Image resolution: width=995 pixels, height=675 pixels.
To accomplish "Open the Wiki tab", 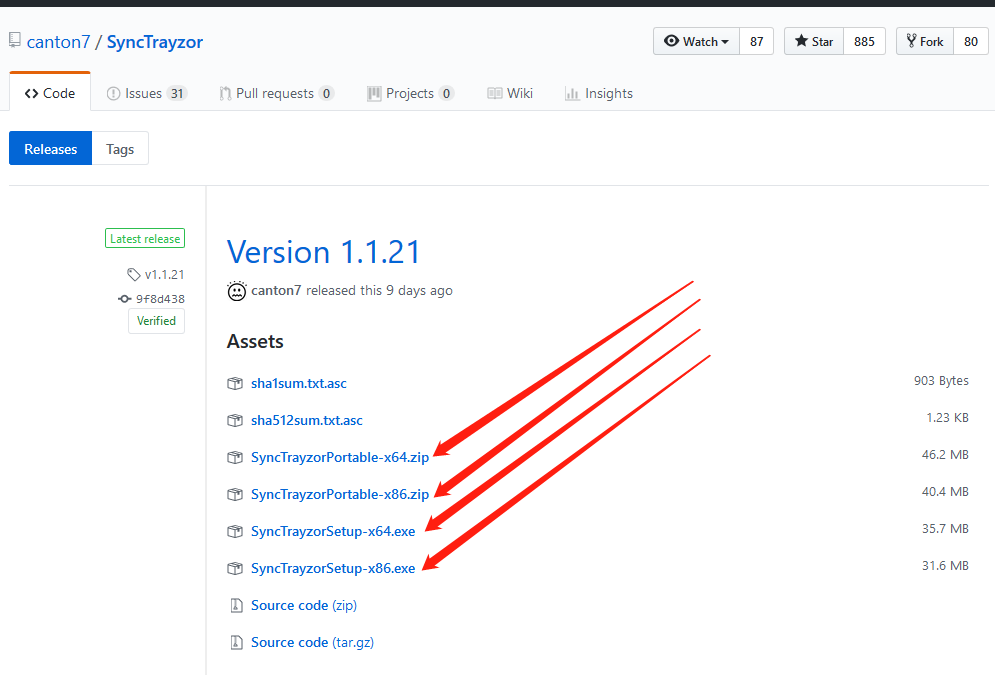I will click(510, 93).
